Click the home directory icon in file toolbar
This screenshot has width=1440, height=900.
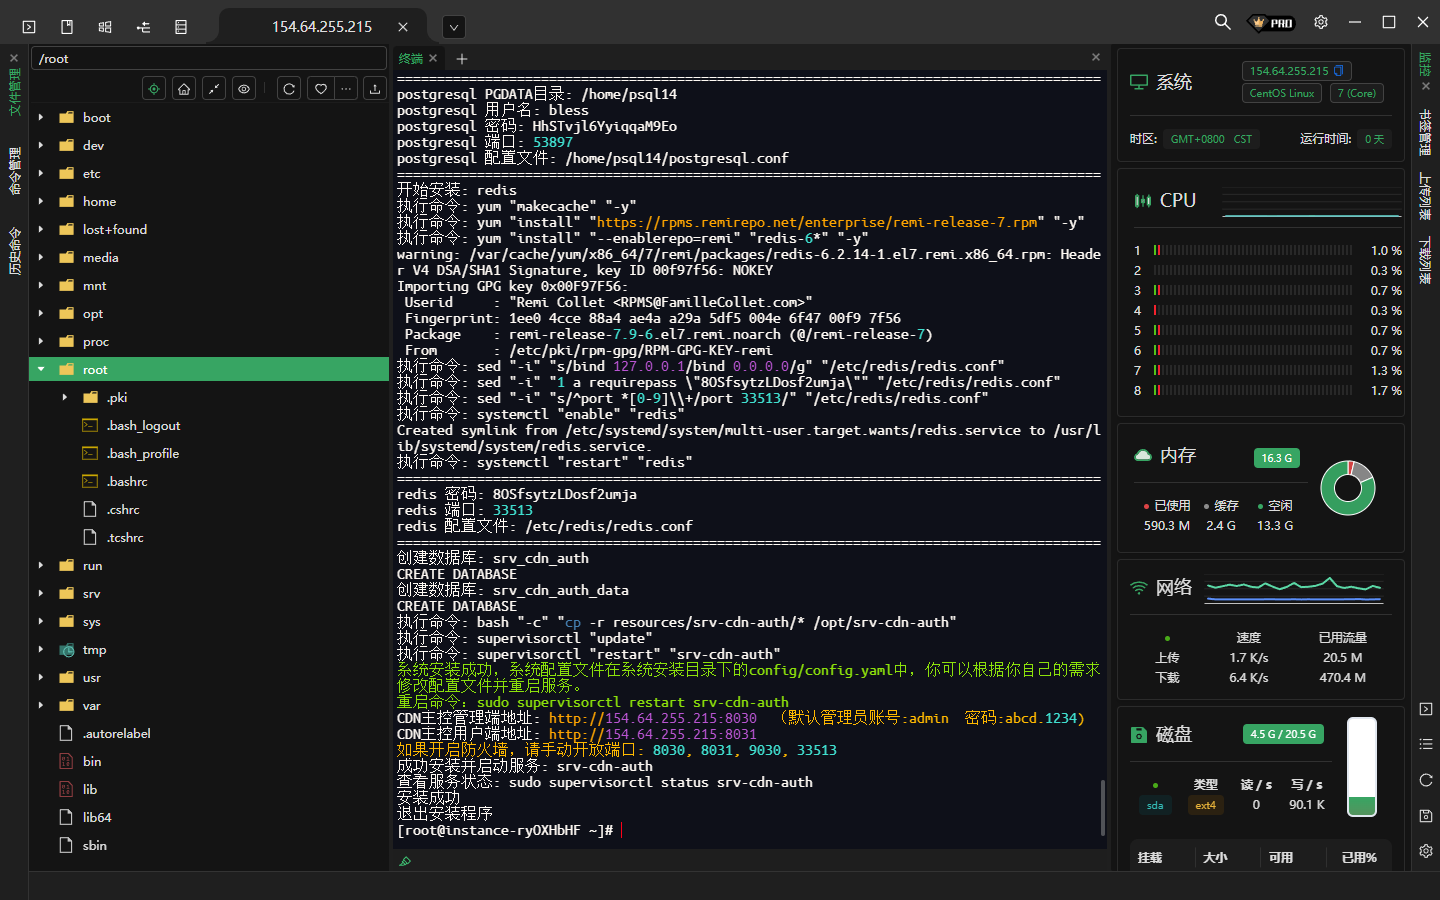(184, 89)
